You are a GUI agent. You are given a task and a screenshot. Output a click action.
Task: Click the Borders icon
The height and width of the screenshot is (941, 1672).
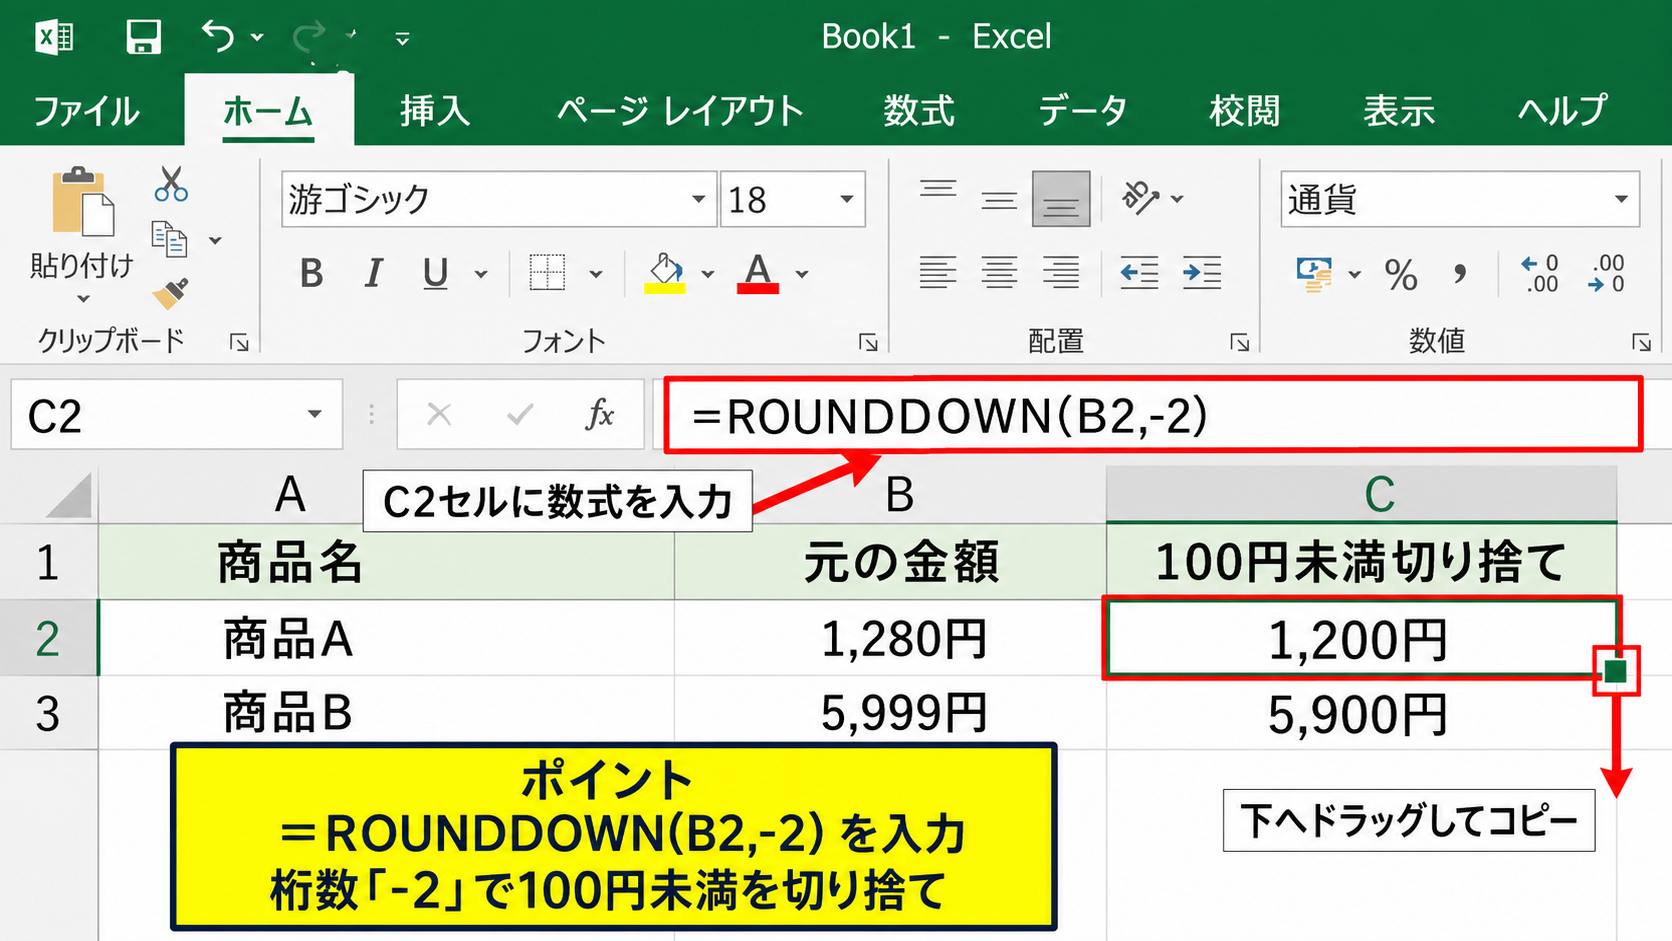click(547, 272)
